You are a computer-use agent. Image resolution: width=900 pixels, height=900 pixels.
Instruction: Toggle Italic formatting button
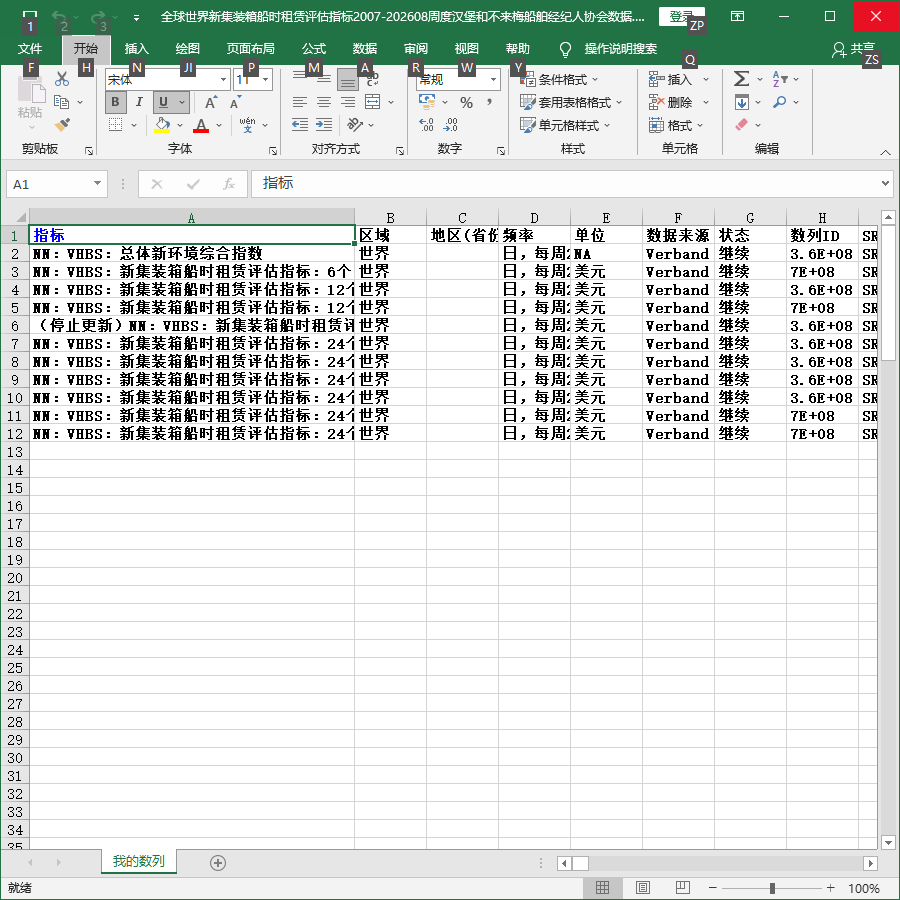click(x=139, y=102)
